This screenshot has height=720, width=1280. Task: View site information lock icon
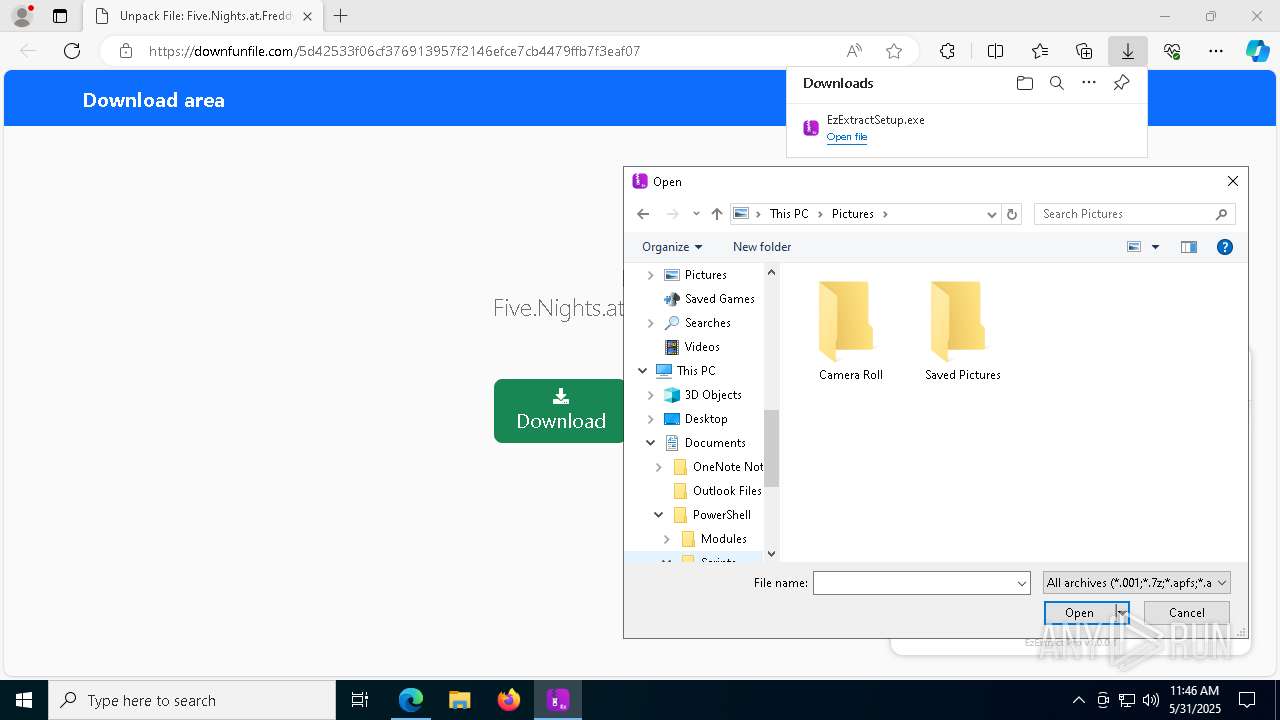pyautogui.click(x=125, y=51)
